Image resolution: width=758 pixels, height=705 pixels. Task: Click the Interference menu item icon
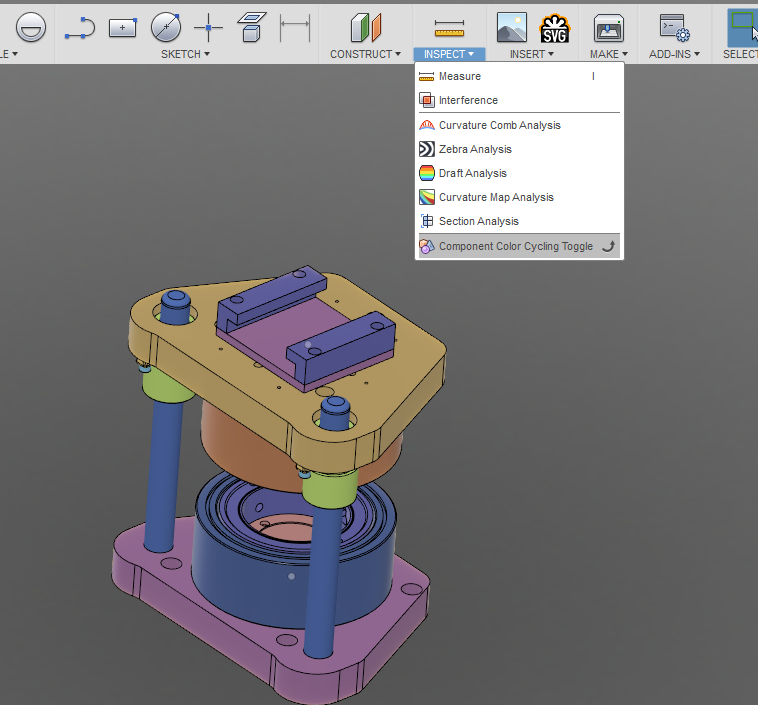[426, 100]
